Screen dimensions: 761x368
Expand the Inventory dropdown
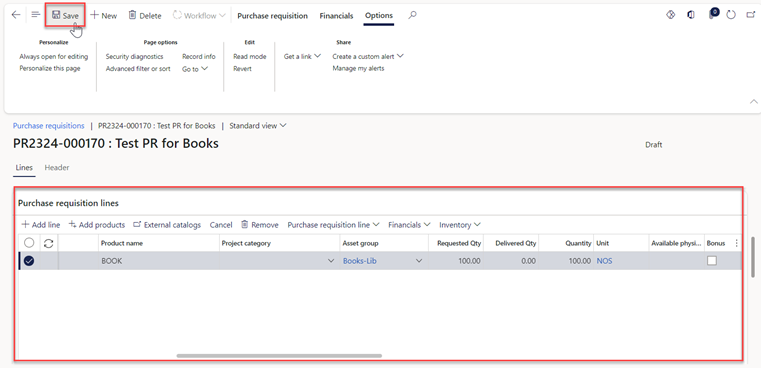point(460,225)
